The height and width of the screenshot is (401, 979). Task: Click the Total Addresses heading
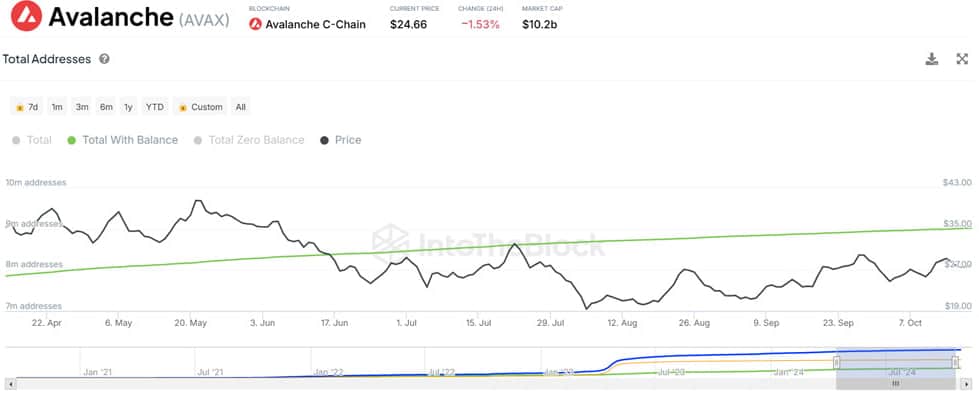(x=47, y=59)
